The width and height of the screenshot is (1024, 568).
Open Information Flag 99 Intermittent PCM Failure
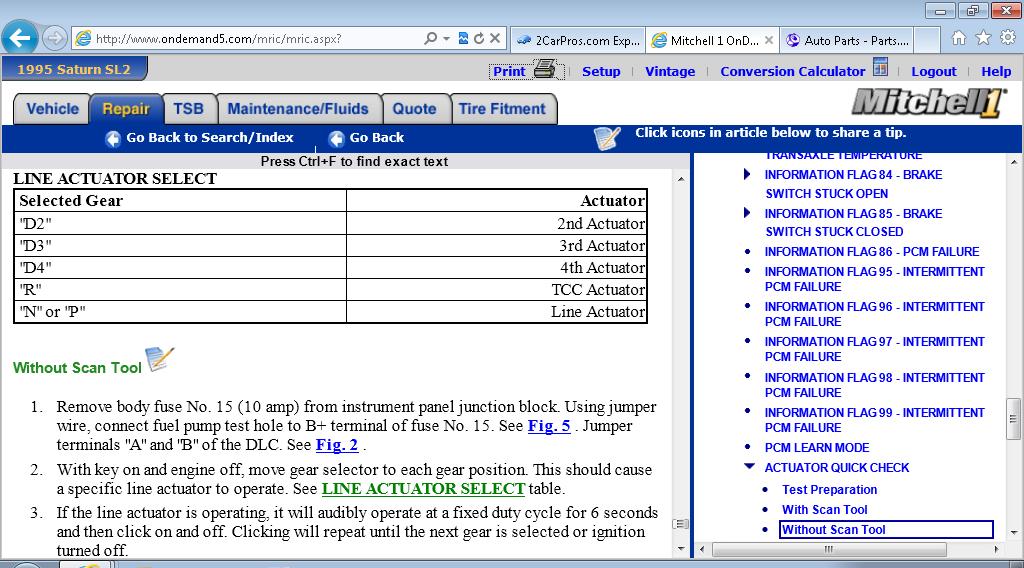(x=874, y=420)
